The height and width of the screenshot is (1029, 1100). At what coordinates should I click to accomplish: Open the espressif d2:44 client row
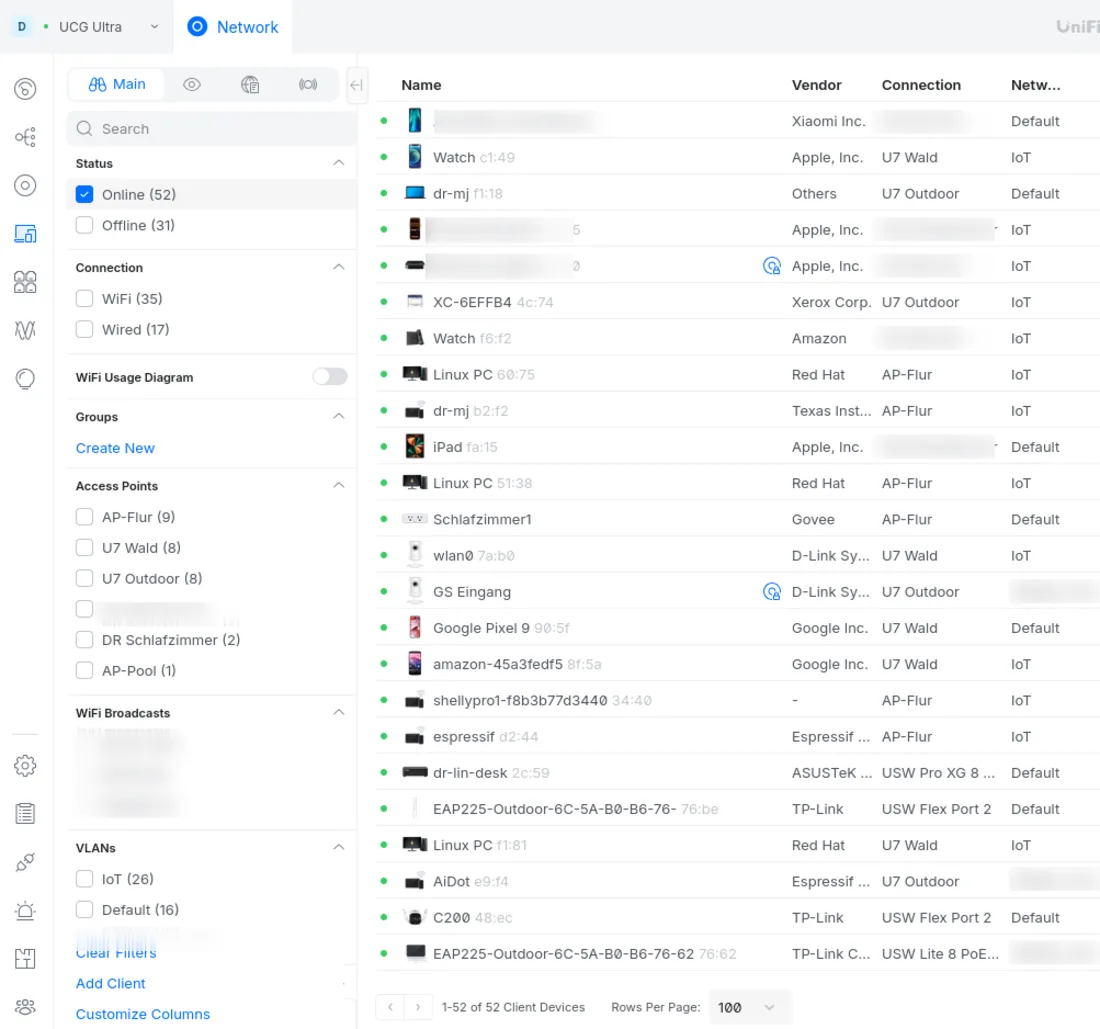pyautogui.click(x=737, y=737)
